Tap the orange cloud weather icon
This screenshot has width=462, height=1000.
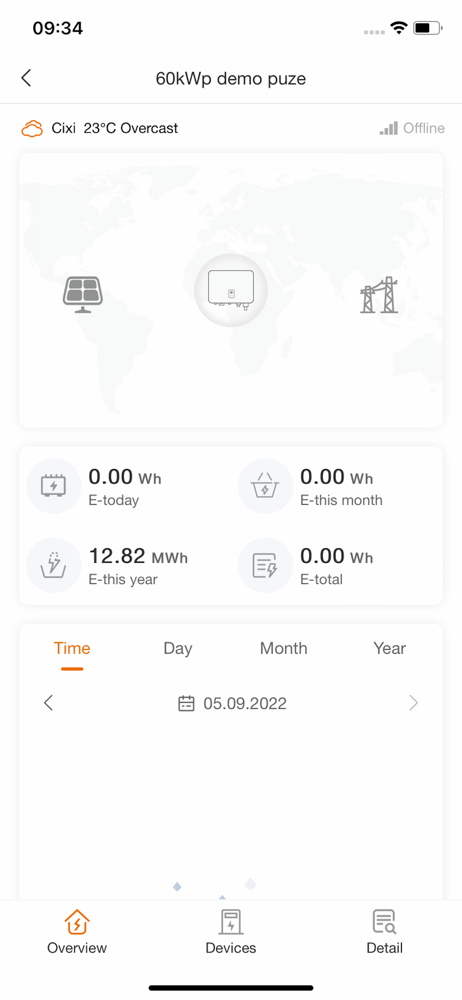point(32,129)
